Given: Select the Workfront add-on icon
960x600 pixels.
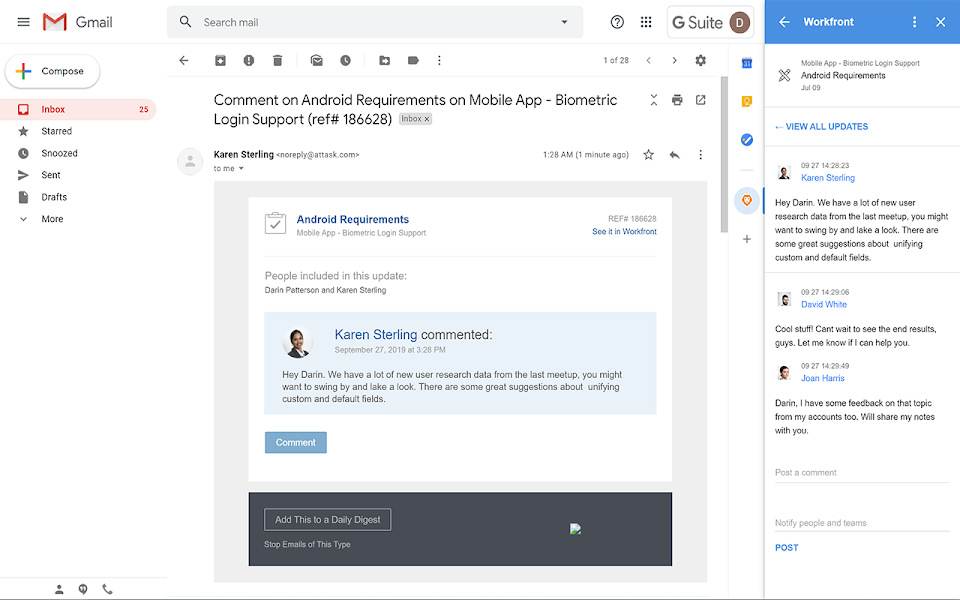Looking at the screenshot, I should coord(746,200).
